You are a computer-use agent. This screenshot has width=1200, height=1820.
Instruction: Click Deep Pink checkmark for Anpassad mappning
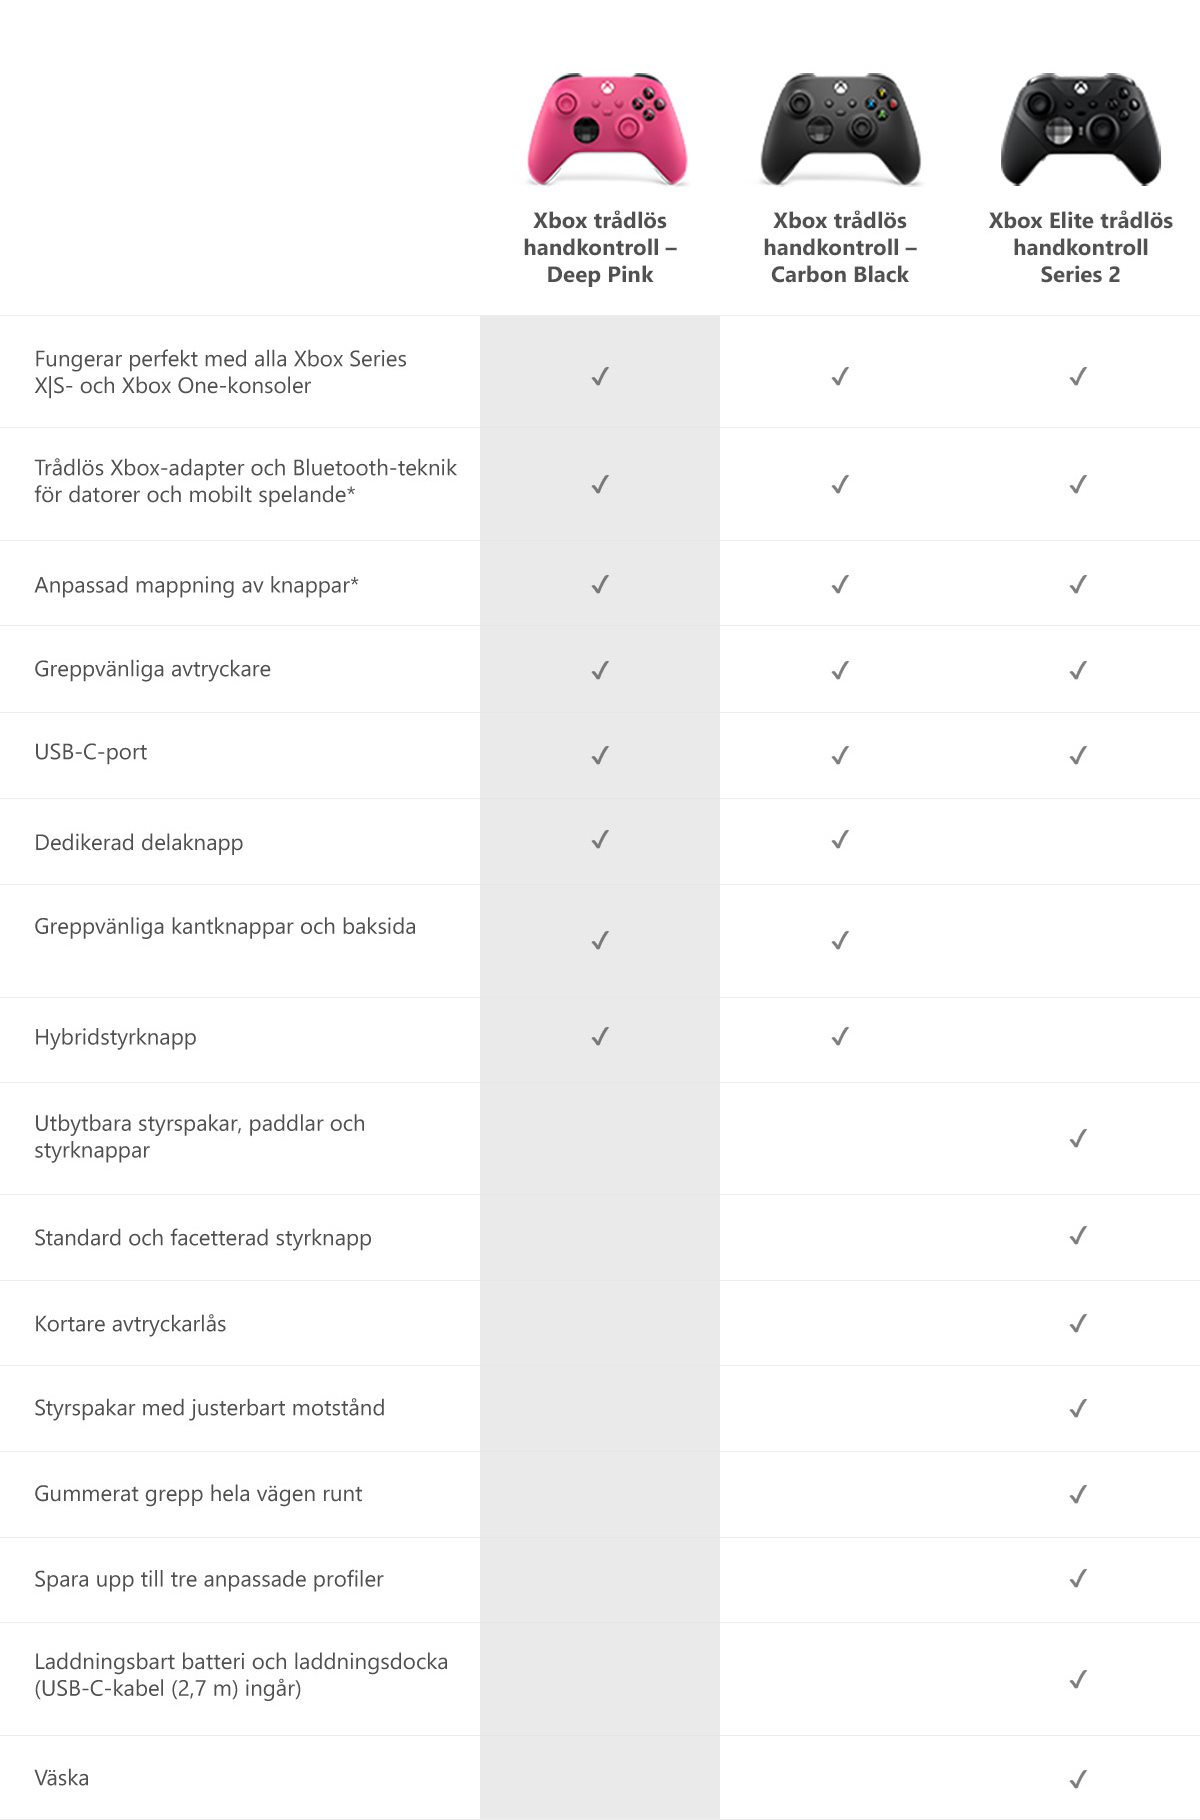coord(600,584)
